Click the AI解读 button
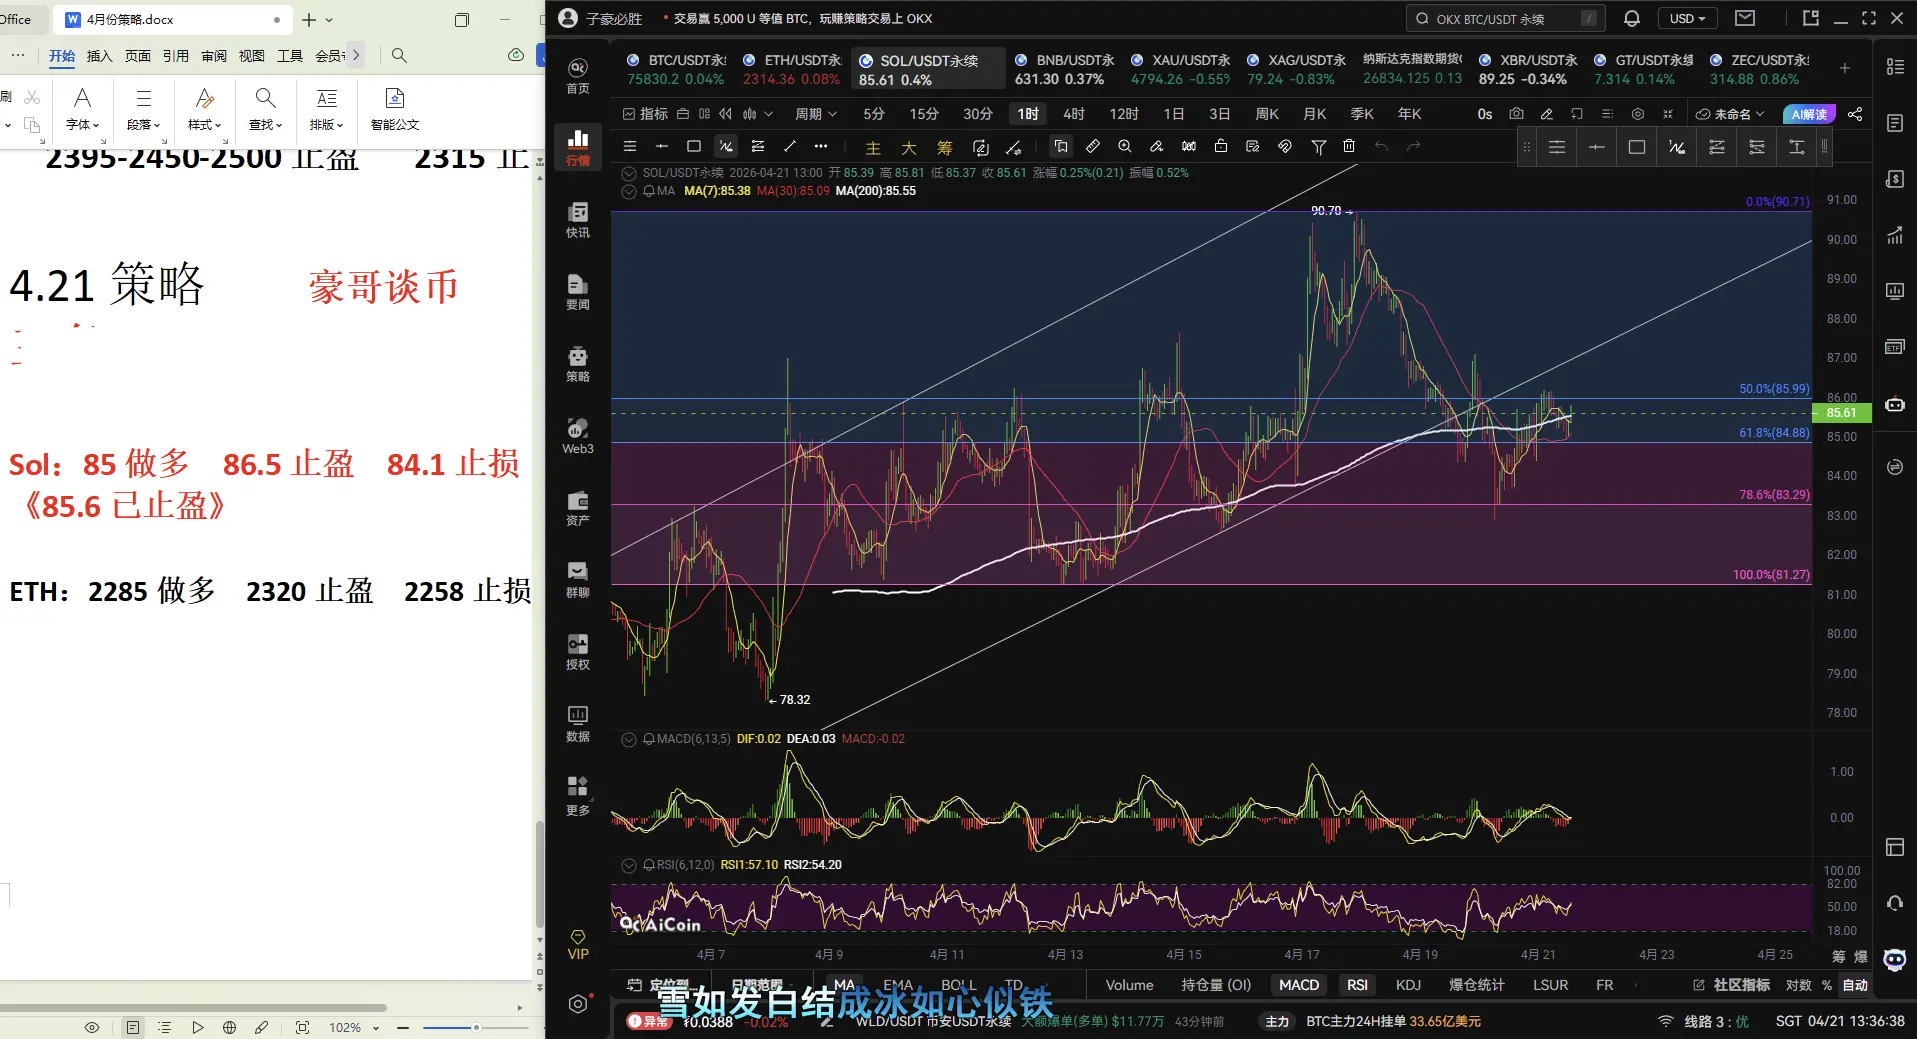 click(x=1810, y=114)
